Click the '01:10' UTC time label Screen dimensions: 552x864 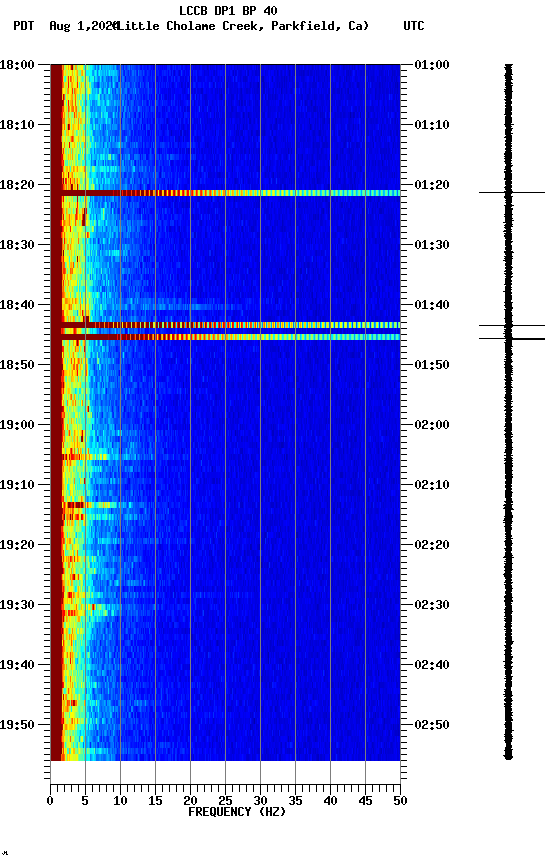click(x=432, y=125)
